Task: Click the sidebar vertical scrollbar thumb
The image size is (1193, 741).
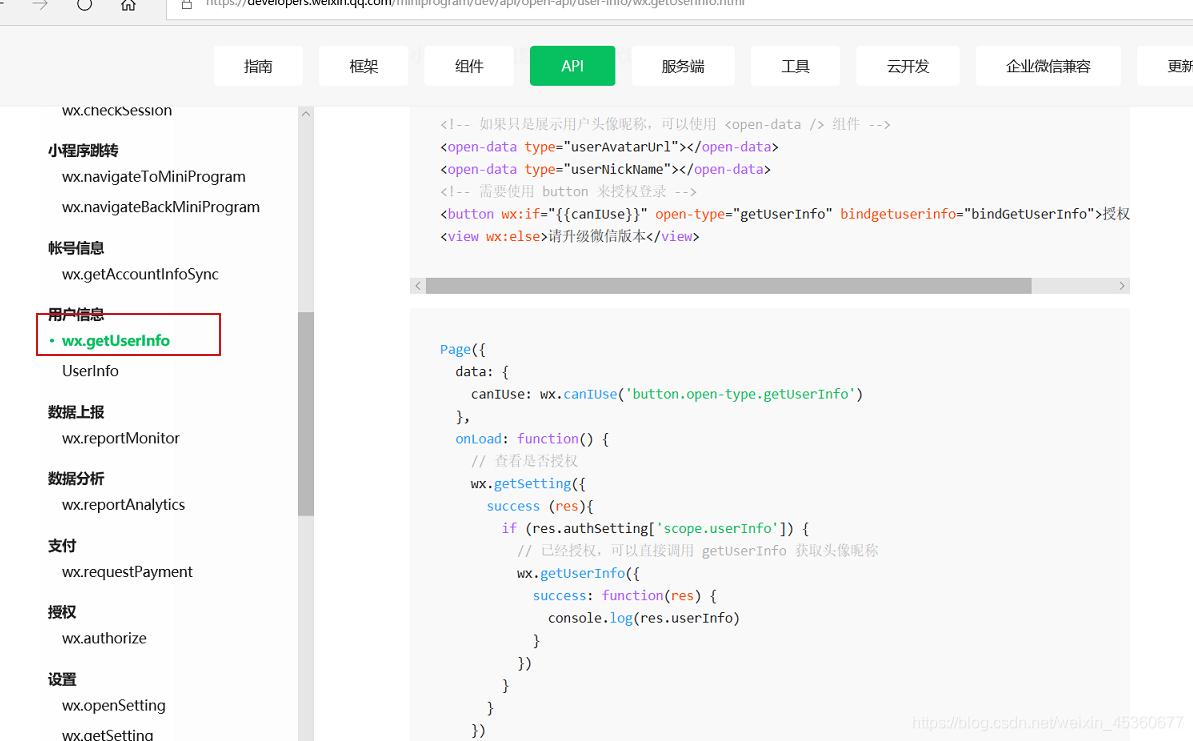Action: coord(306,414)
